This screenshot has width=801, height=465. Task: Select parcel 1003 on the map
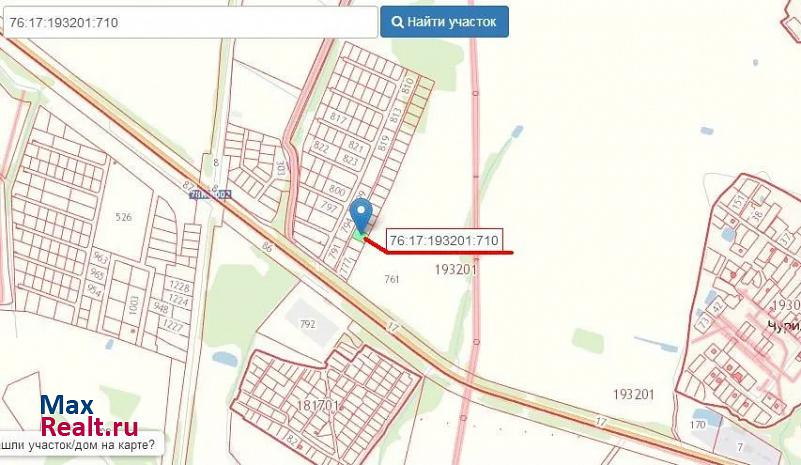(134, 305)
